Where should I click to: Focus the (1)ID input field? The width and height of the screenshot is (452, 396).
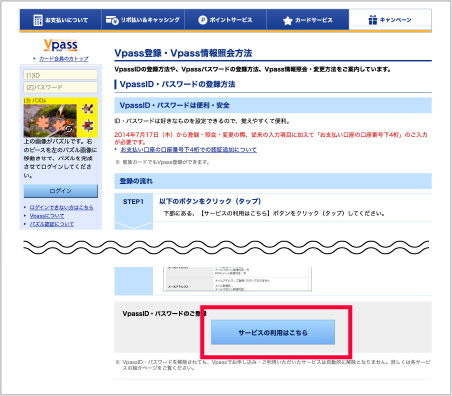(61, 75)
